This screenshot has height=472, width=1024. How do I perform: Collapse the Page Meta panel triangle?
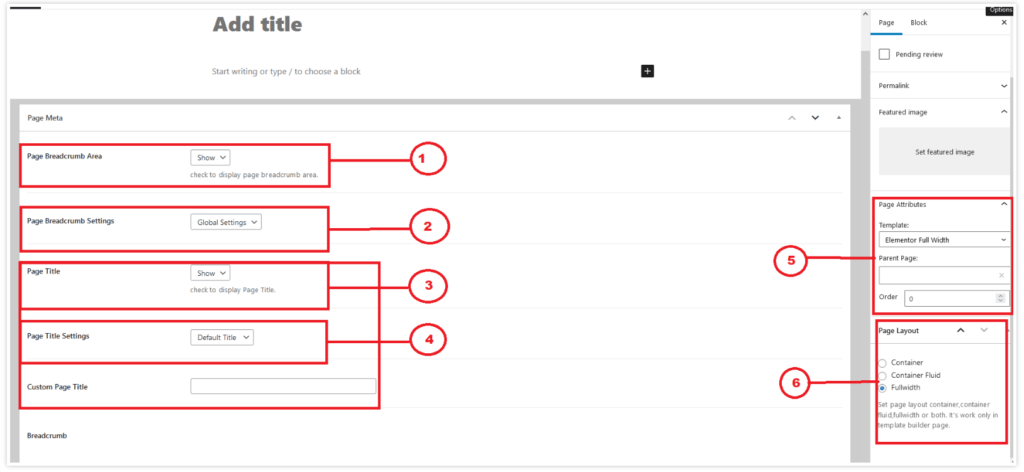(x=839, y=118)
